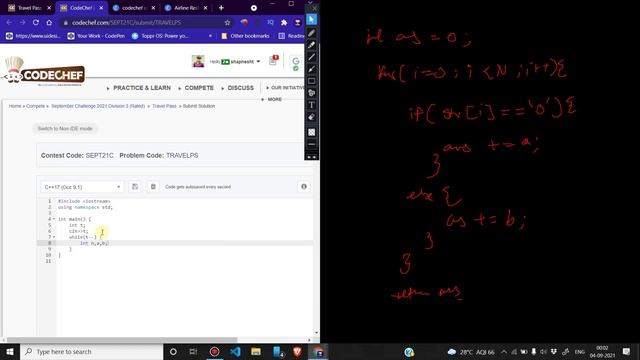640x360 pixels.
Task: Open line width option in annotation toolbar
Action: click(x=311, y=144)
